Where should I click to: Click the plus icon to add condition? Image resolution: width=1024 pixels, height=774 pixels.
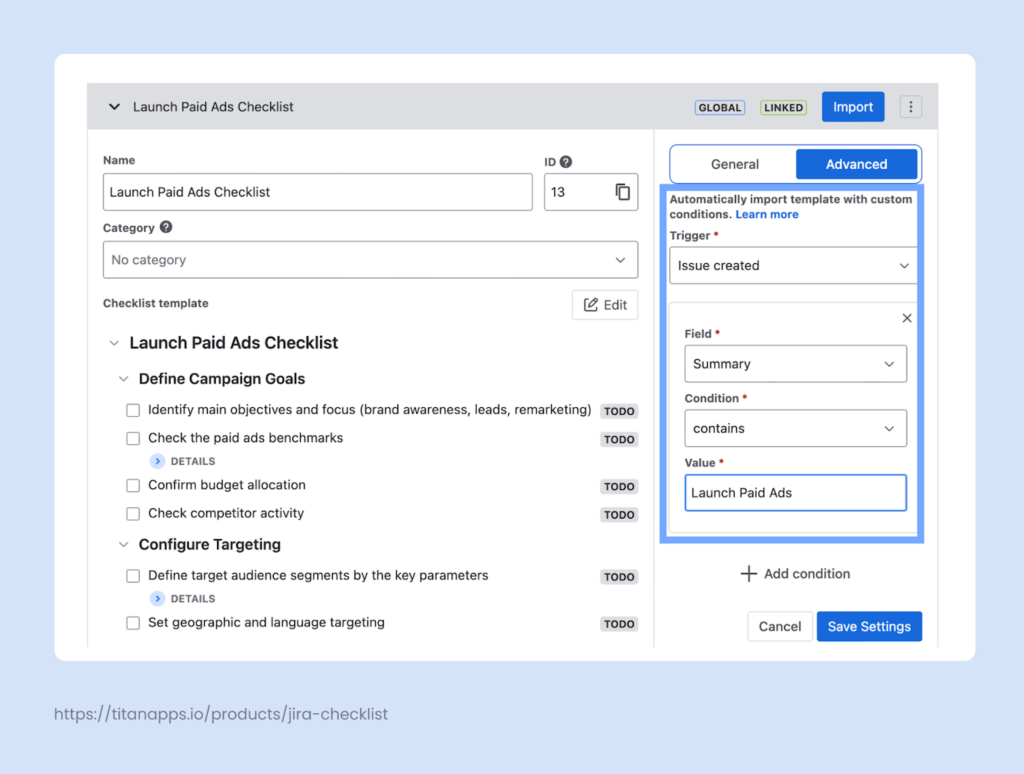[x=748, y=574]
